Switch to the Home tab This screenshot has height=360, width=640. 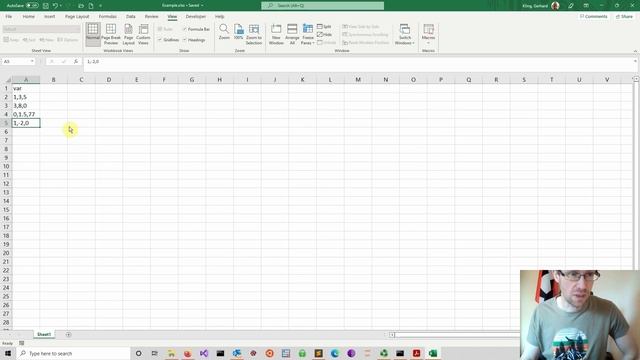[29, 17]
